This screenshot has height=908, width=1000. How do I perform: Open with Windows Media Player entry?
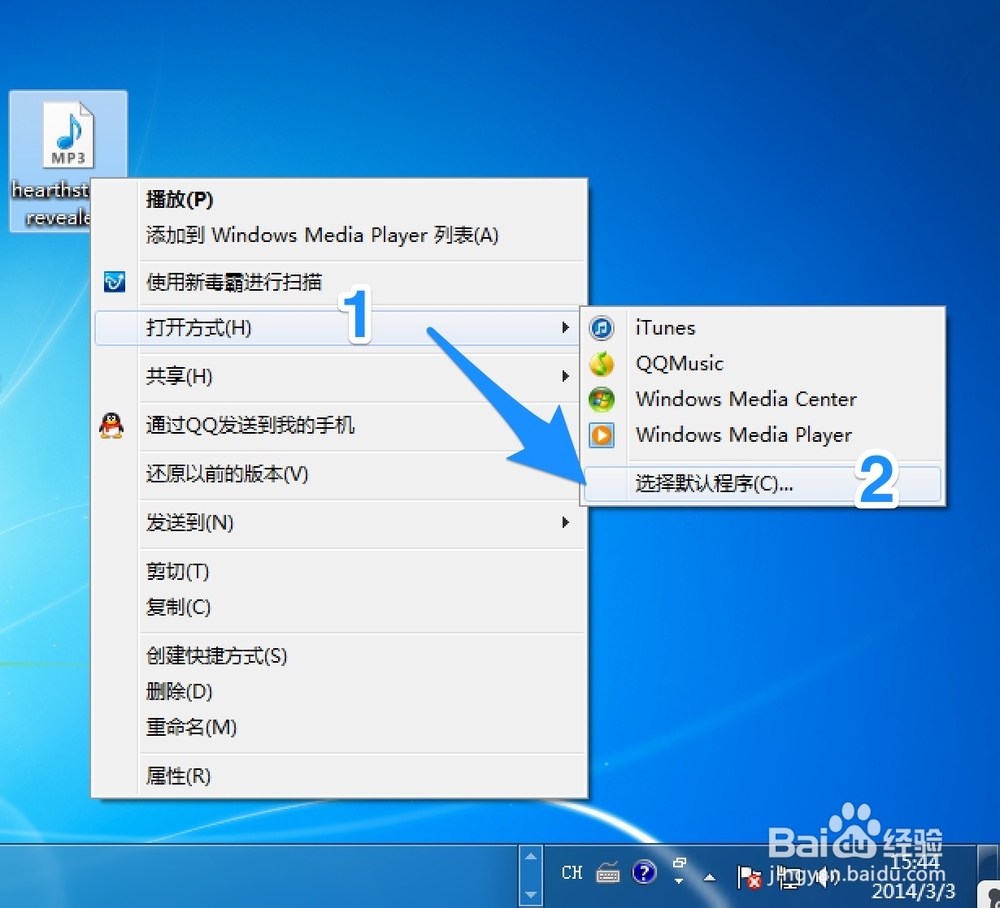pos(763,435)
